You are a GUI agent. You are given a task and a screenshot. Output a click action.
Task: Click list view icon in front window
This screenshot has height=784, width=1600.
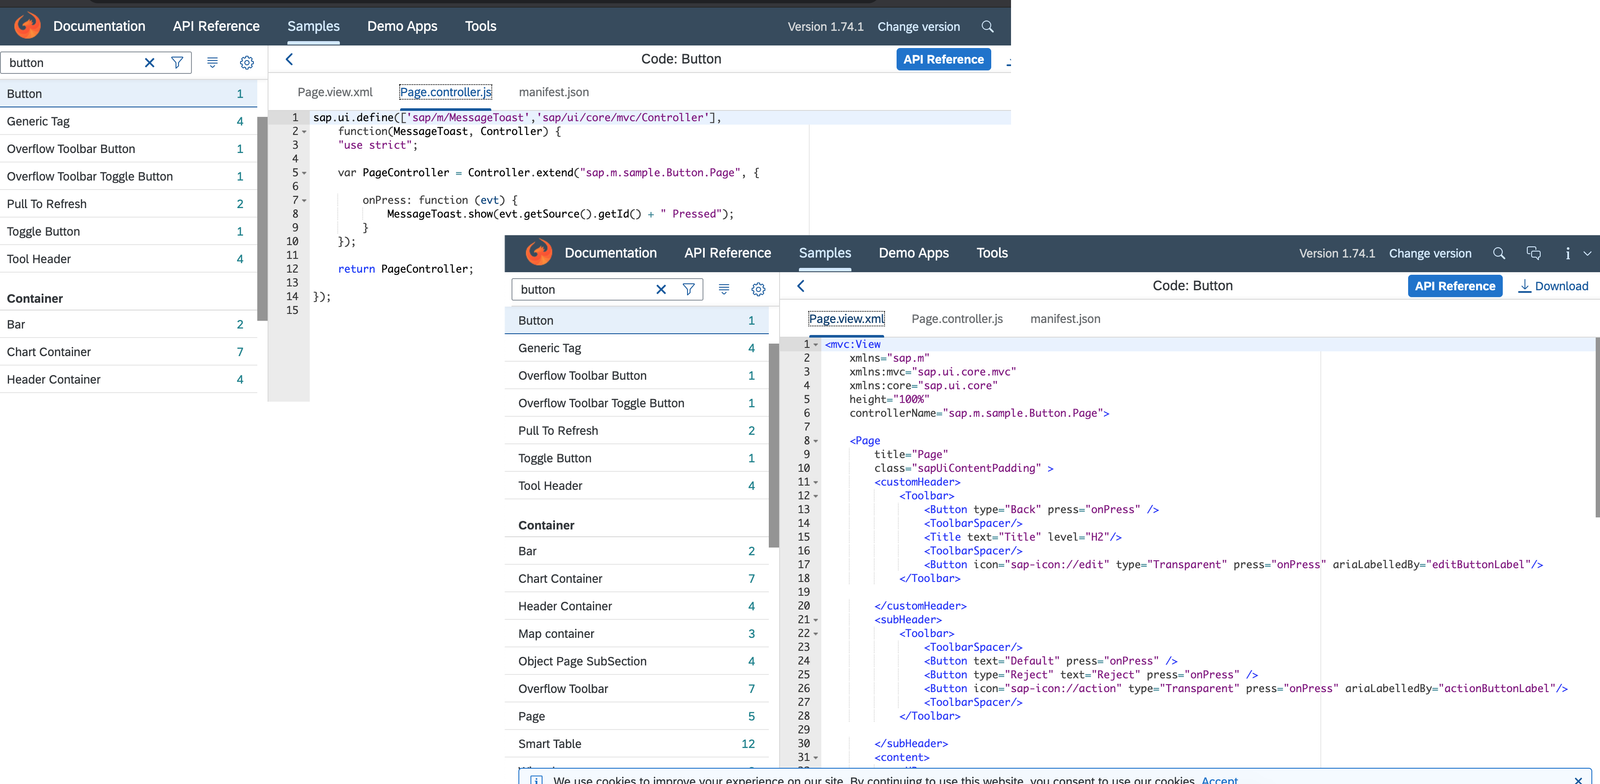coord(724,289)
